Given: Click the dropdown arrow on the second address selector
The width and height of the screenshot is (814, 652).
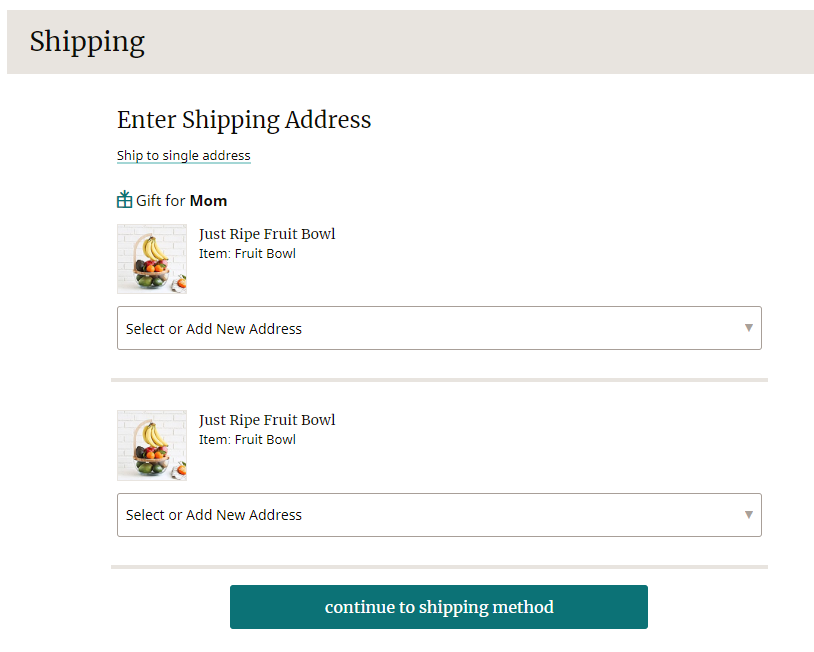Looking at the screenshot, I should [x=749, y=515].
